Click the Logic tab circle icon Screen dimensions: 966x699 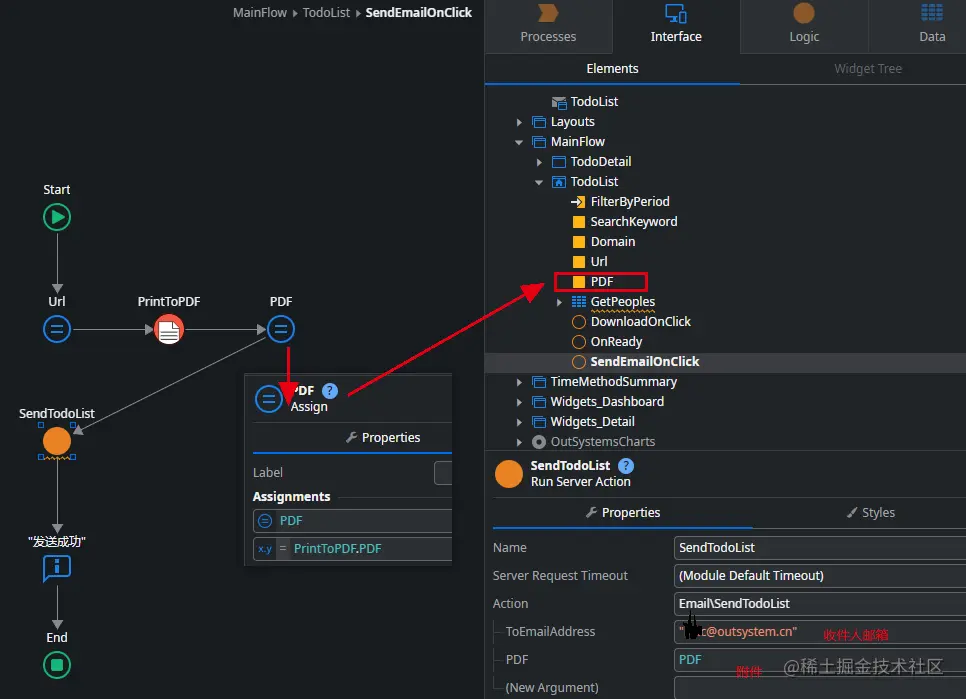pos(804,13)
